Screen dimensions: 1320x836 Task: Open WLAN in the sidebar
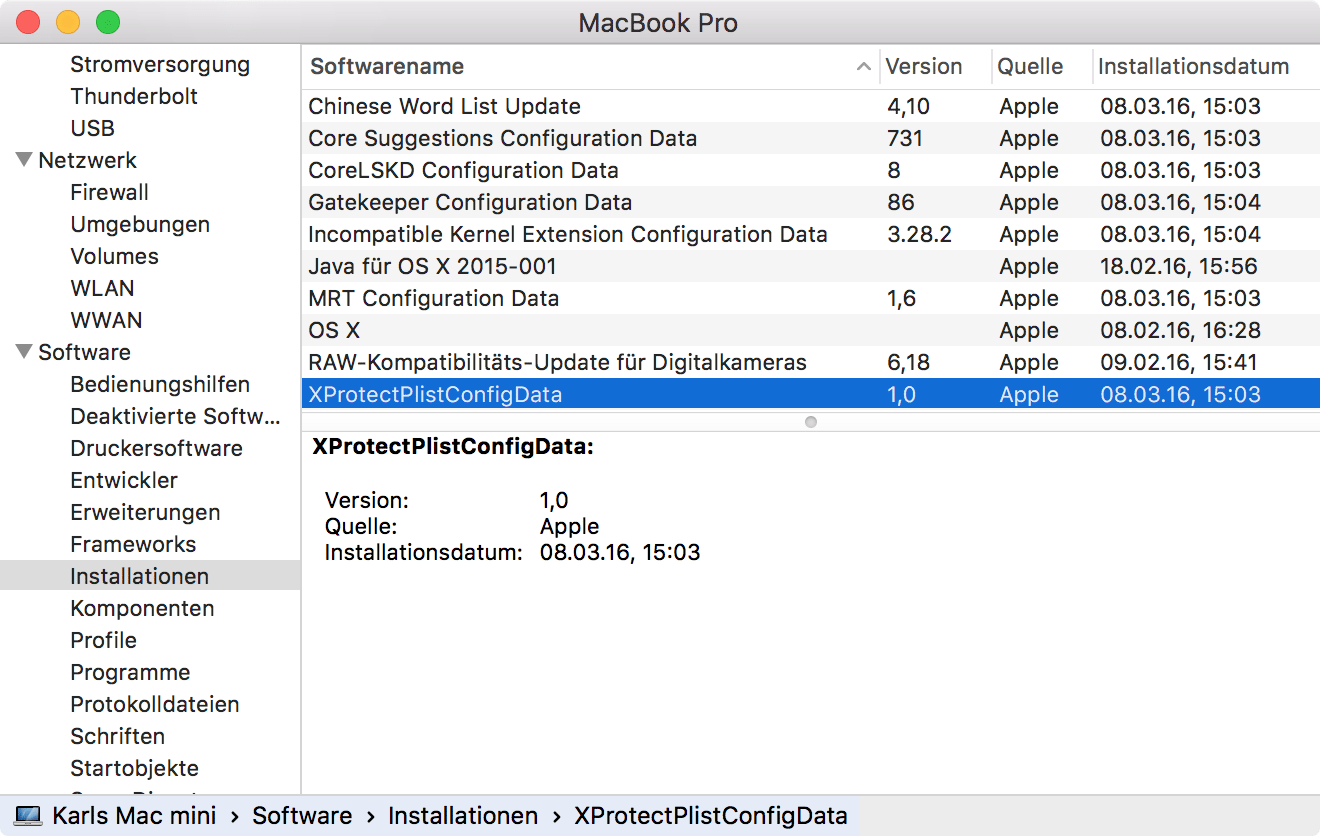click(102, 288)
